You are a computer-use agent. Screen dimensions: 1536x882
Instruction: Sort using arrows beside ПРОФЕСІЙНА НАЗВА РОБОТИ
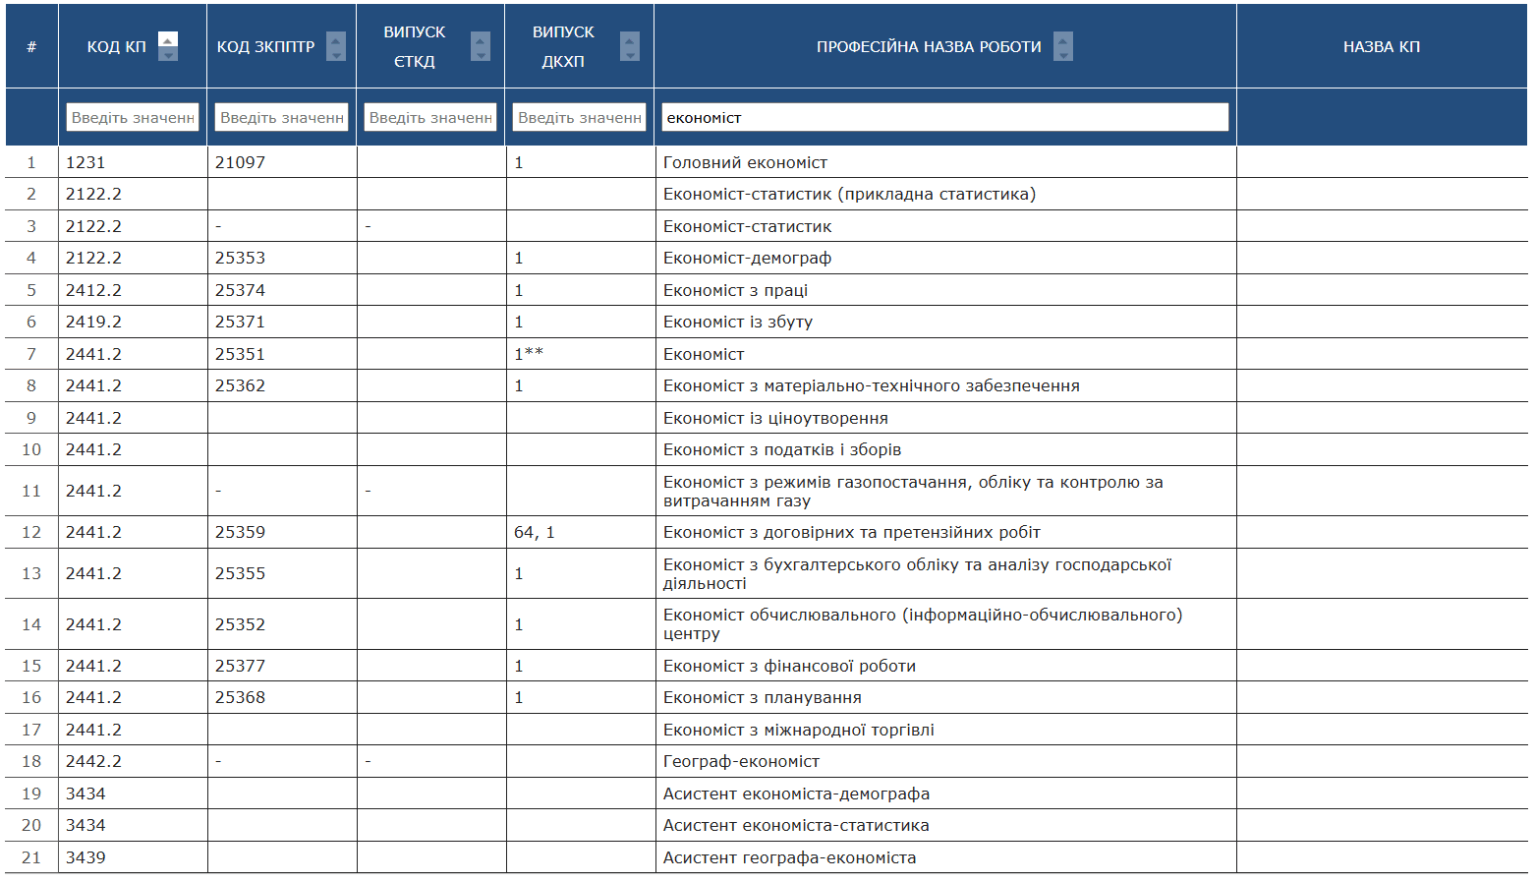tap(1063, 46)
